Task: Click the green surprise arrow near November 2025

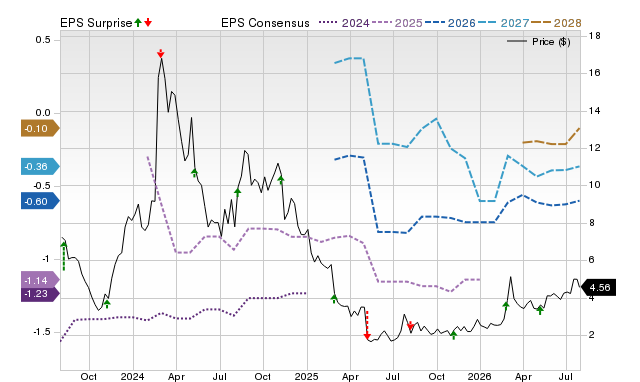Action: pyautogui.click(x=453, y=335)
